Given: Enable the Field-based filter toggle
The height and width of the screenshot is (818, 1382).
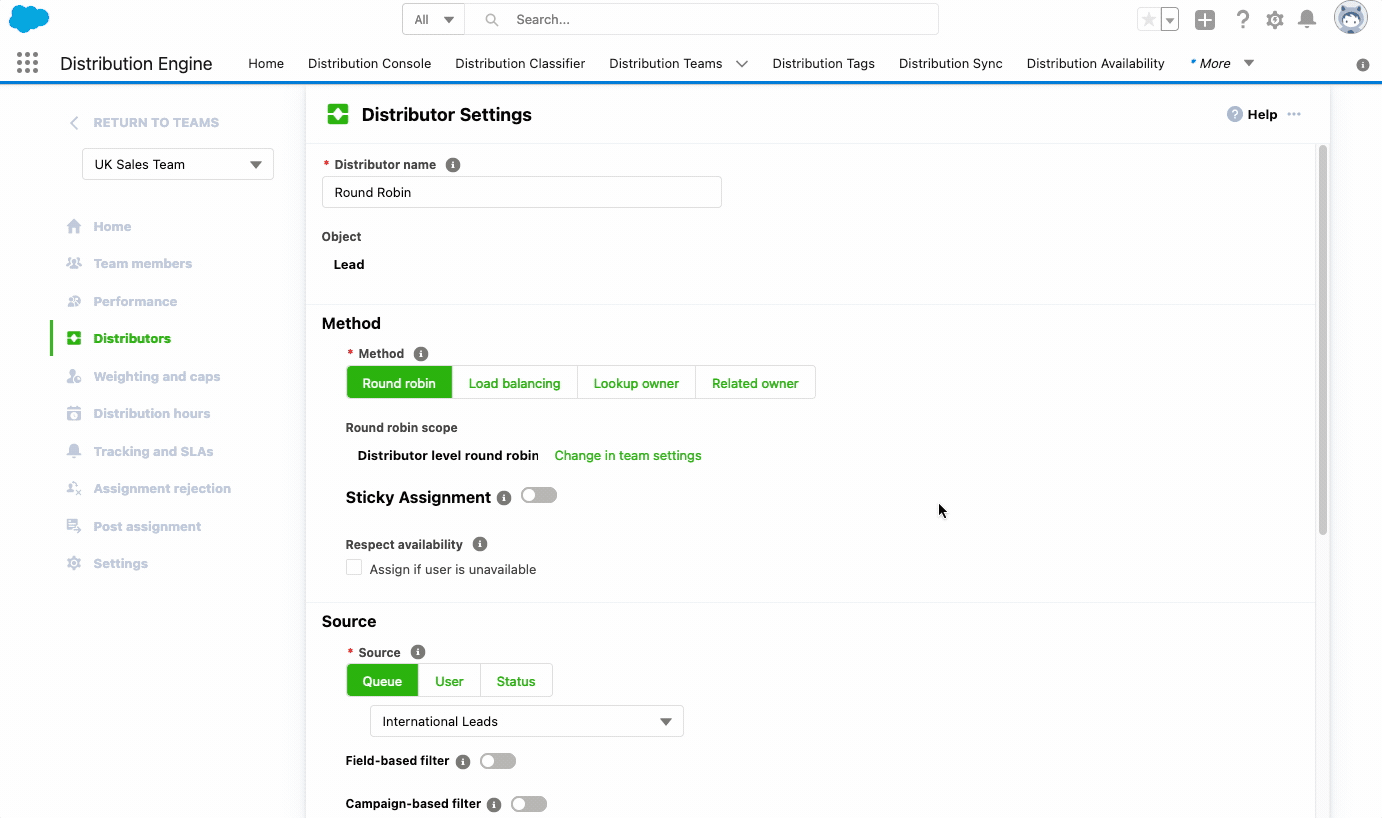Looking at the screenshot, I should (498, 761).
